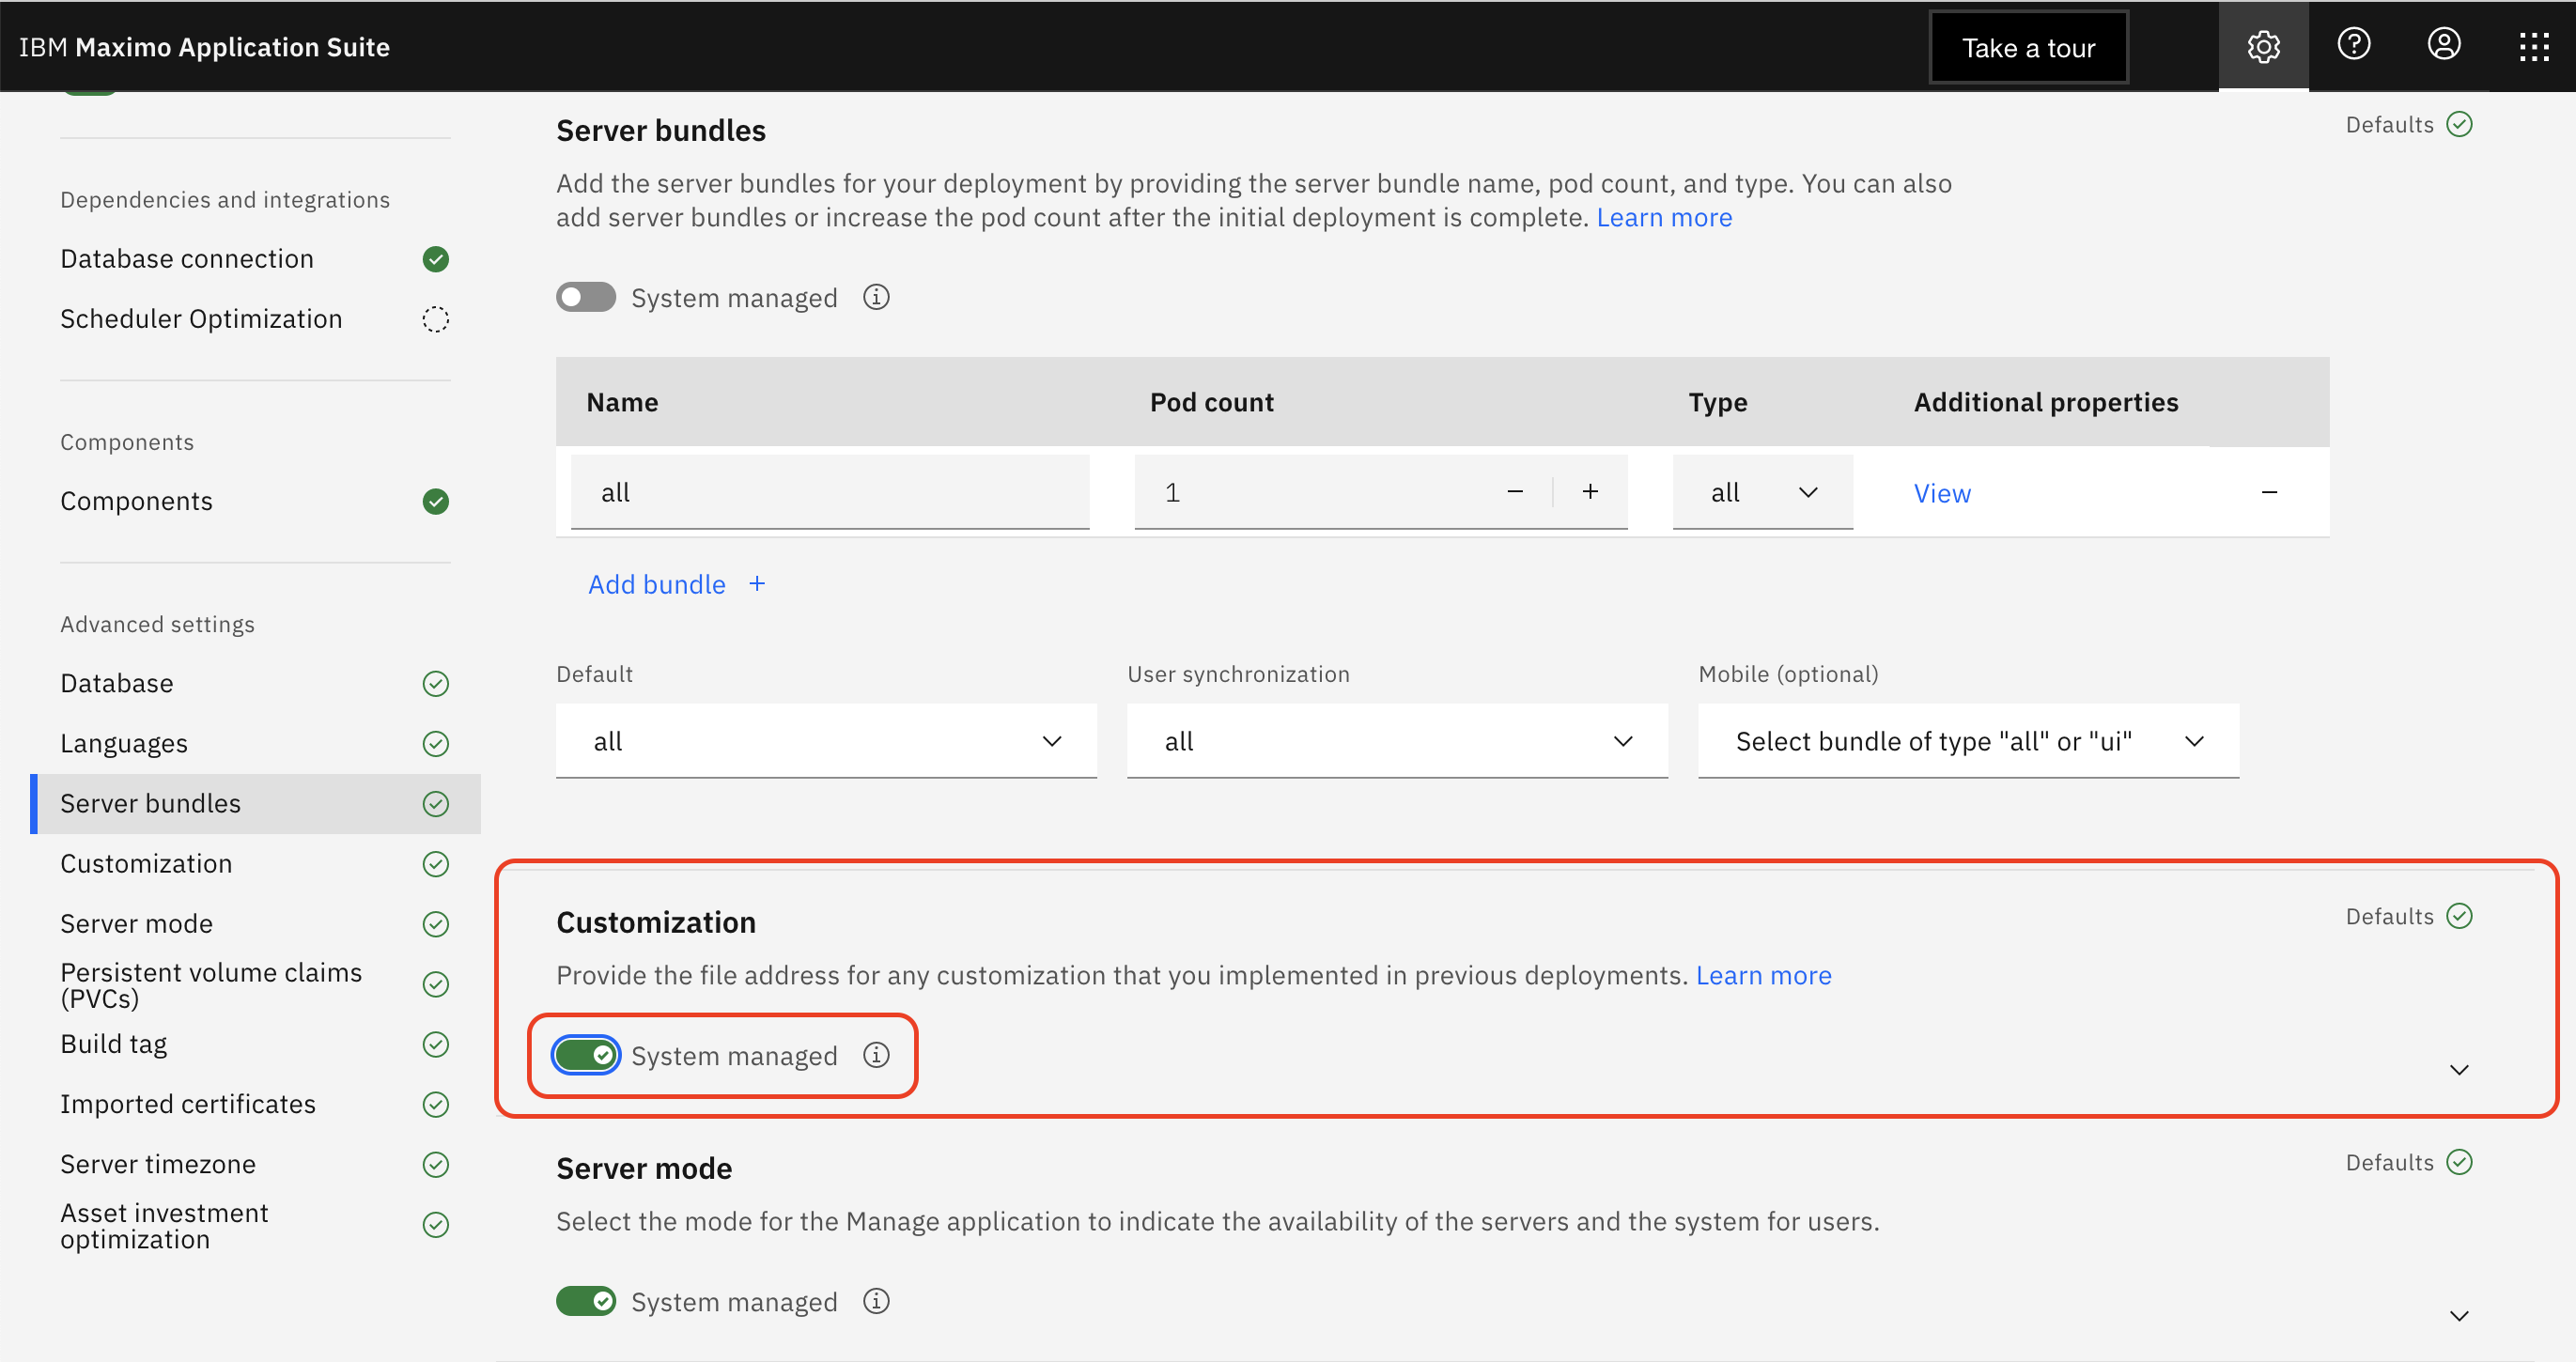Click the bundle Name input field
Screen dimensions: 2576x1362
(829, 492)
